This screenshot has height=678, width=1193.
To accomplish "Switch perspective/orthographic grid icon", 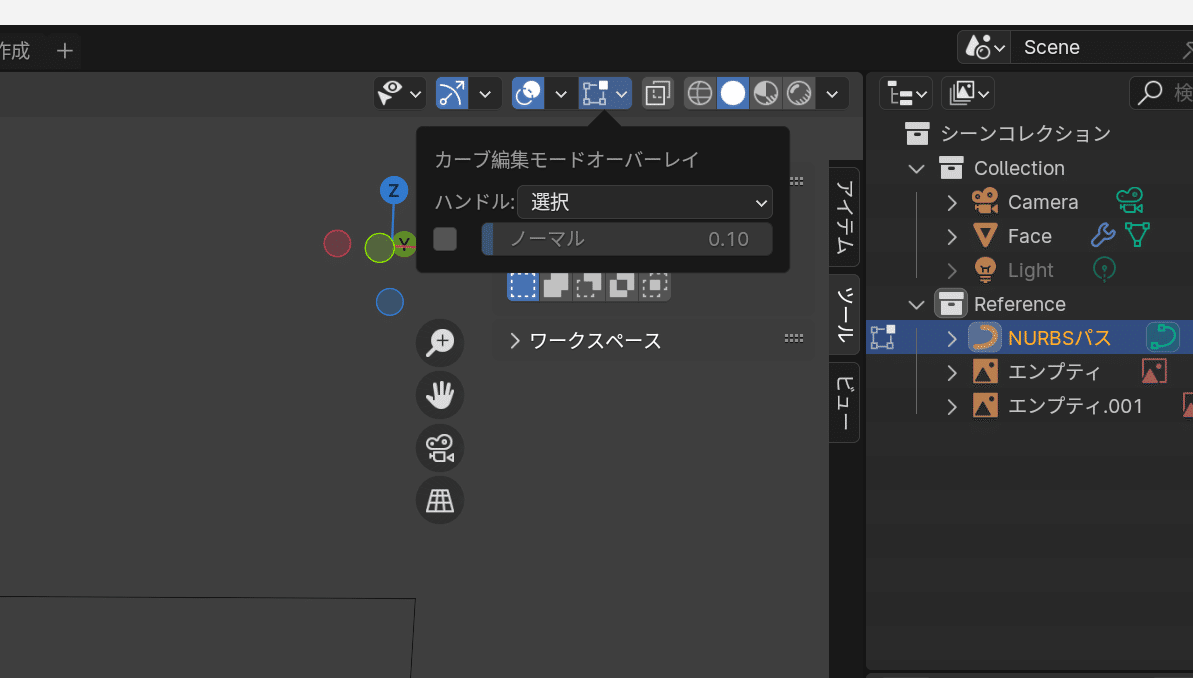I will (x=440, y=500).
